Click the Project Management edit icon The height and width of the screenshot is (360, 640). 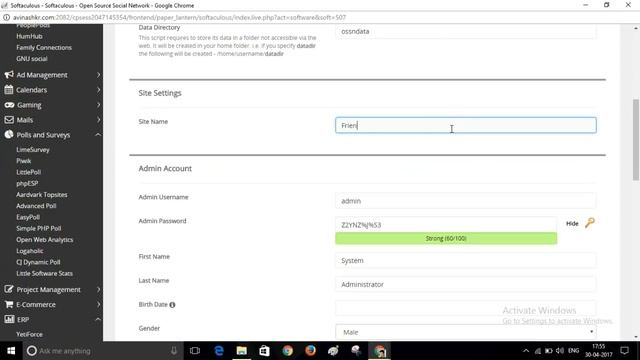click(9, 289)
